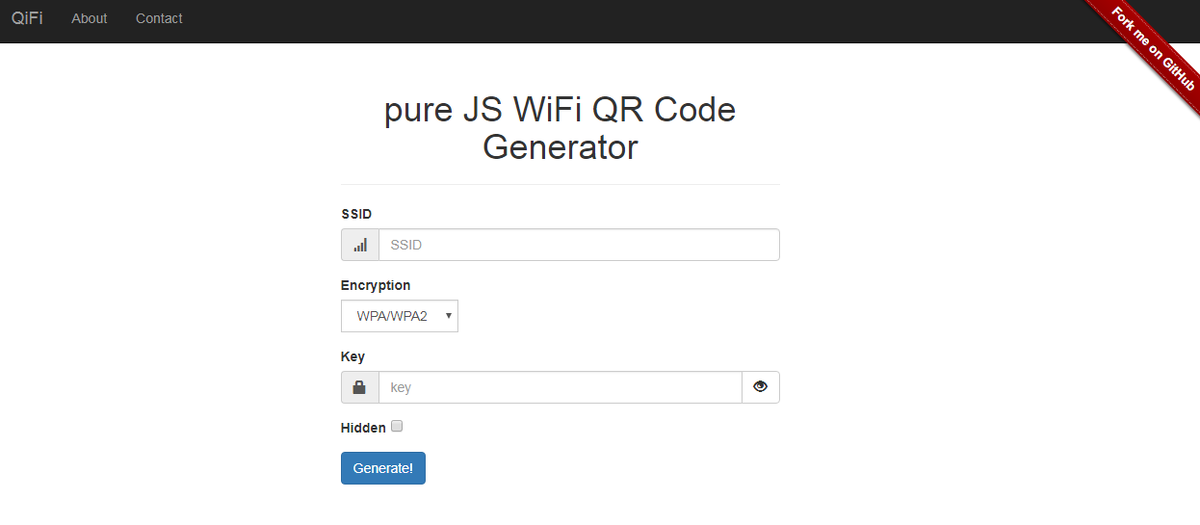Screen dimensions: 1200x525
Task: Click the Encryption label text
Action: pos(376,285)
